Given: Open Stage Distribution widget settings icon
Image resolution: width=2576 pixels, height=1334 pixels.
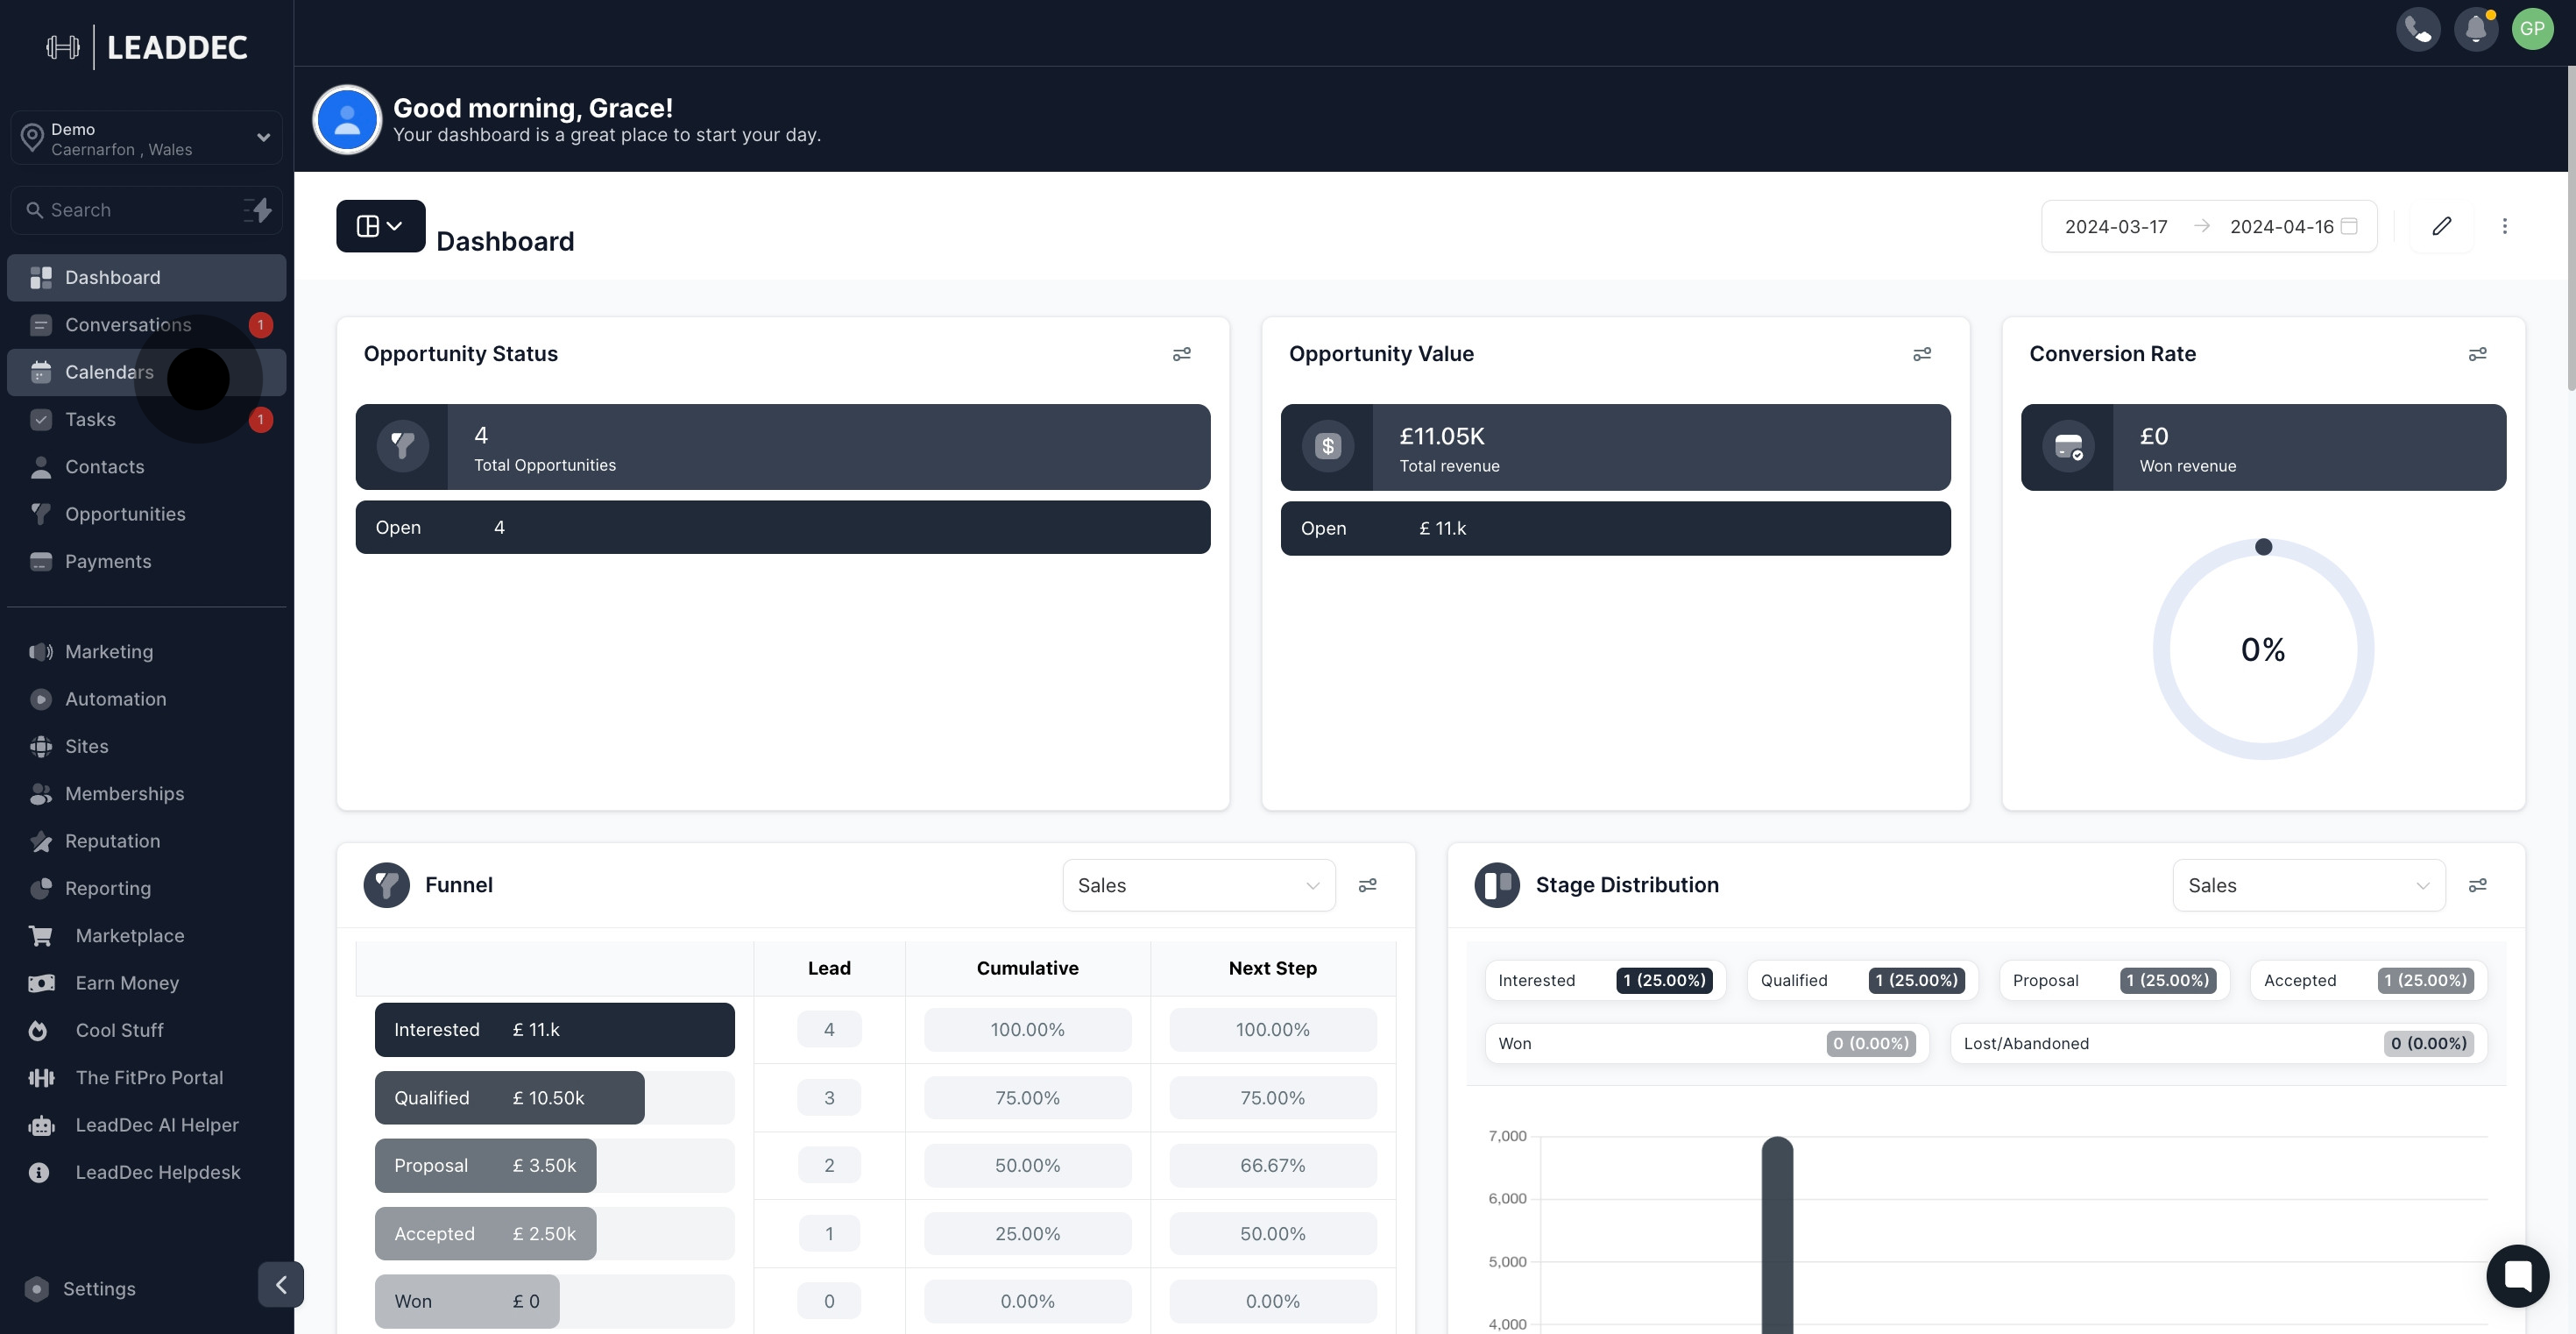Looking at the screenshot, I should click(2477, 885).
